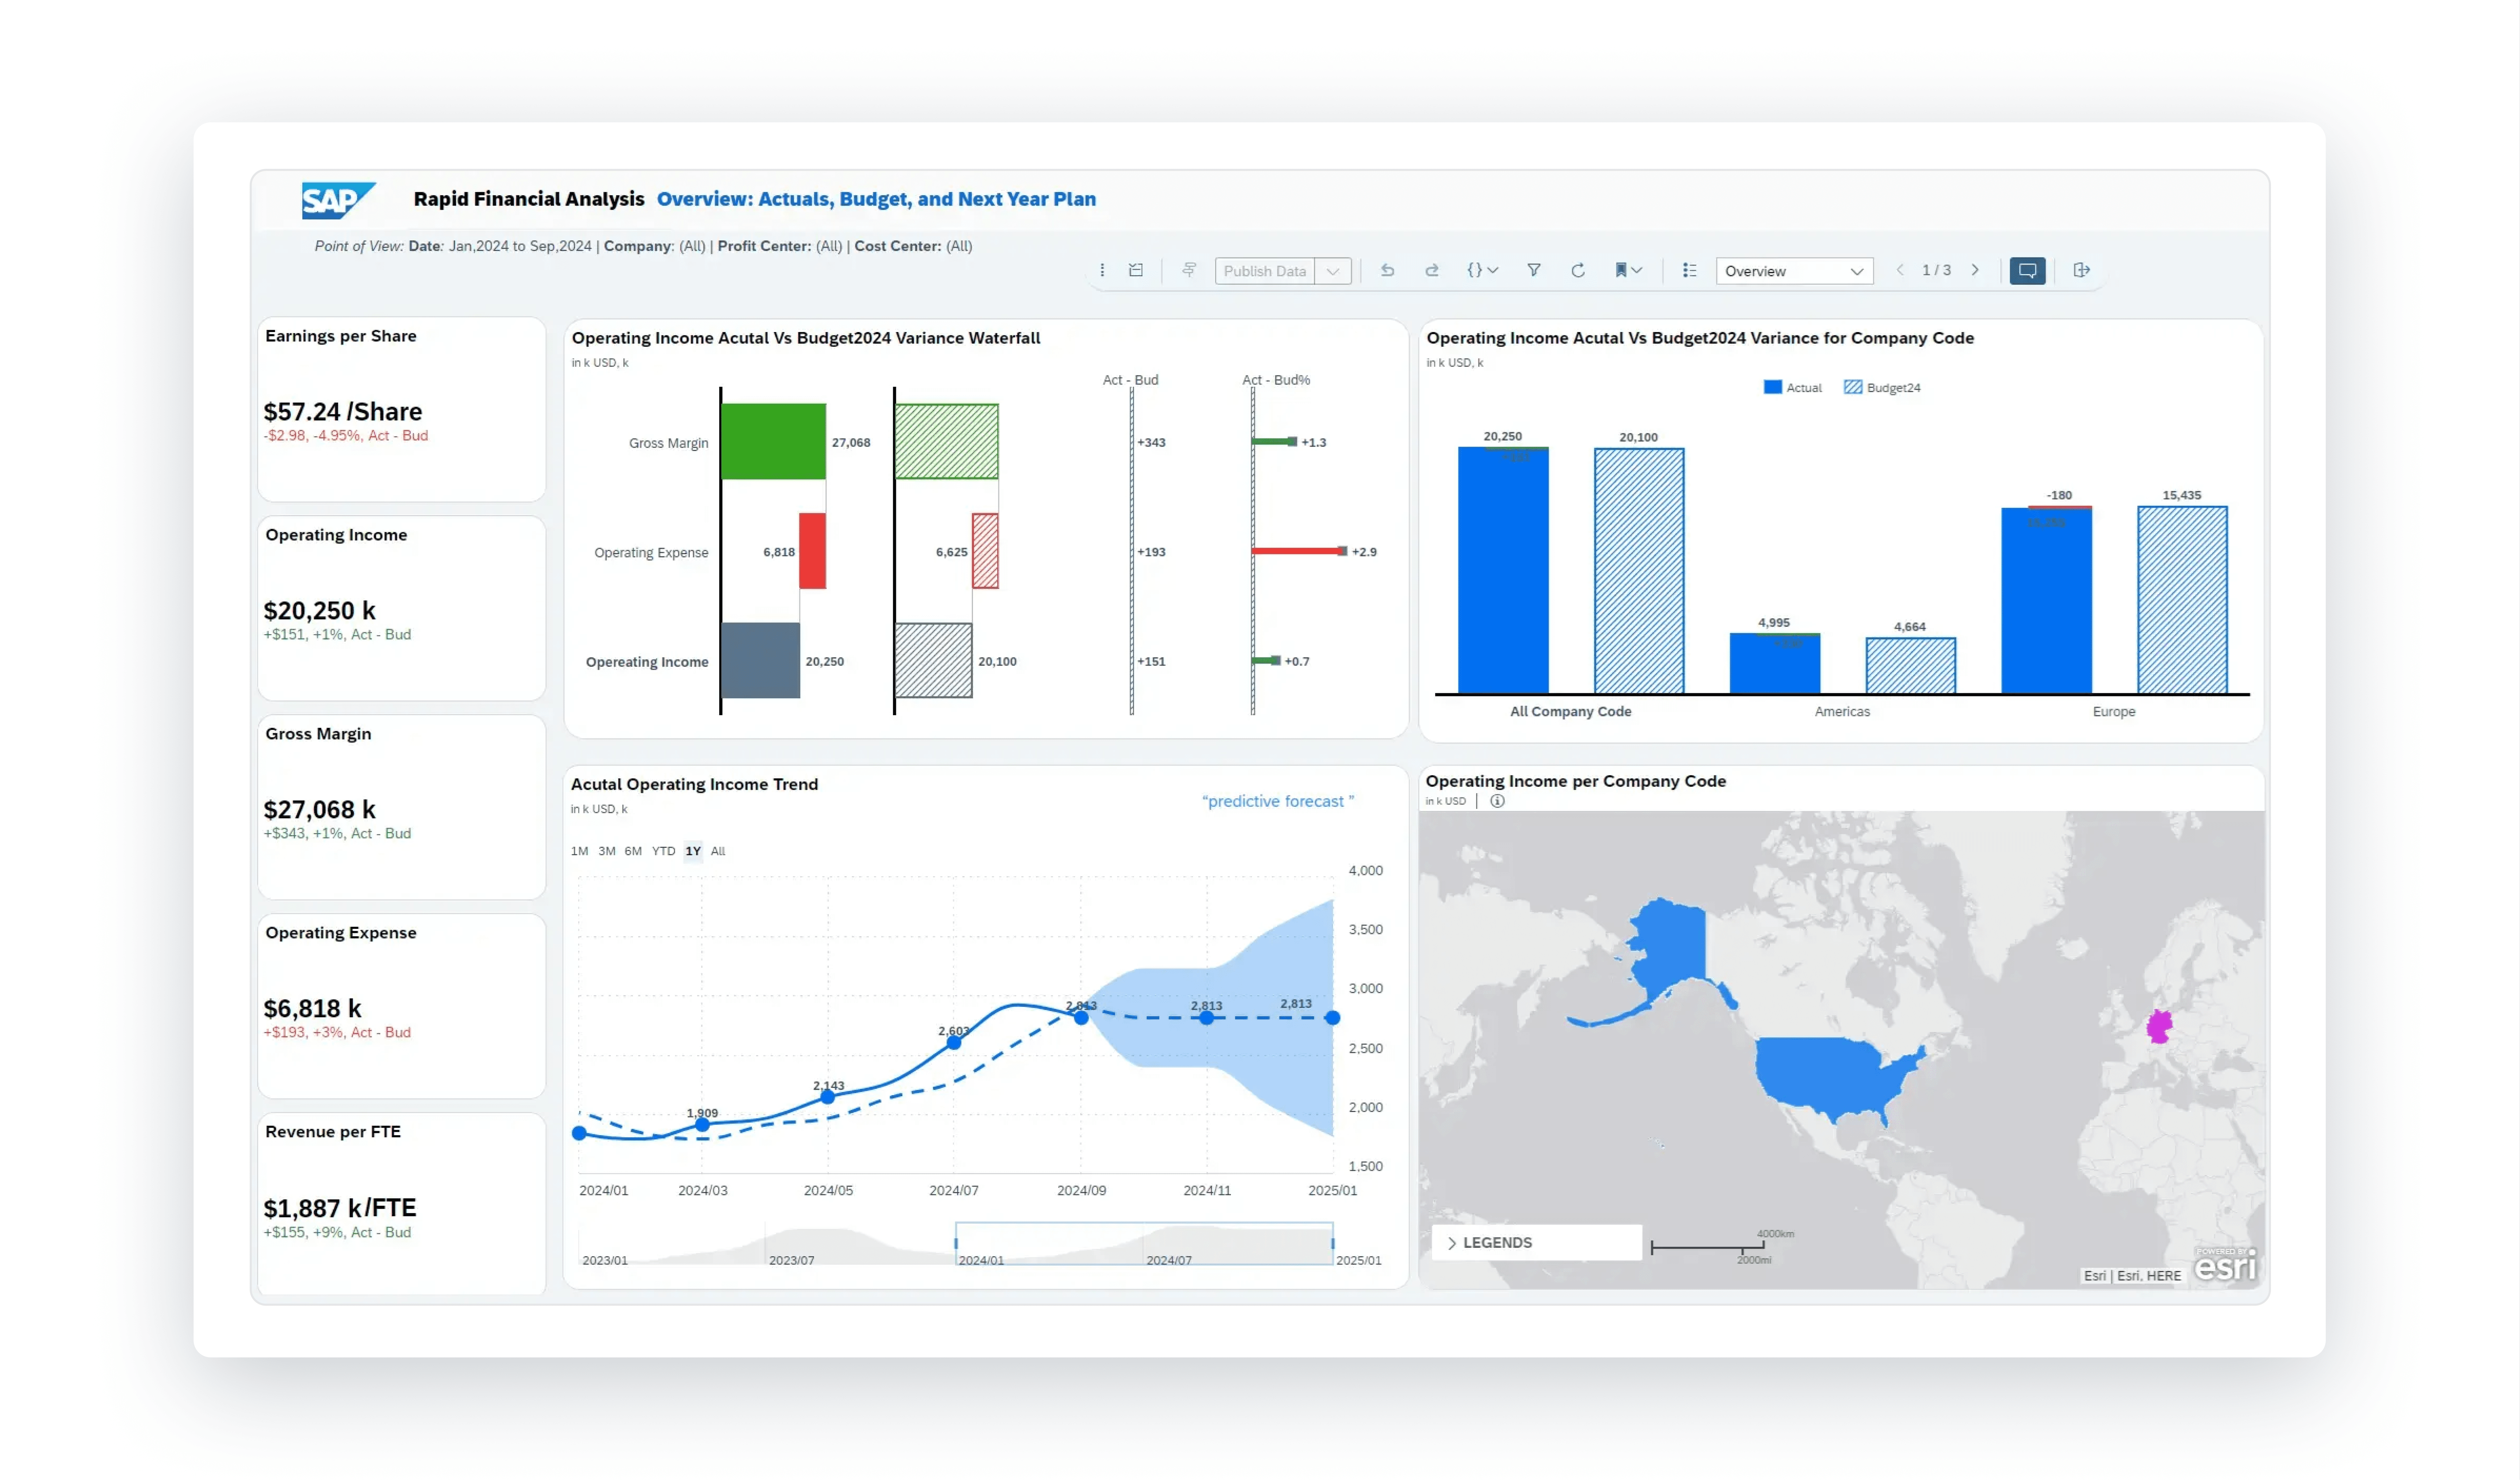Click the map info icon beside in k USD

1497,801
